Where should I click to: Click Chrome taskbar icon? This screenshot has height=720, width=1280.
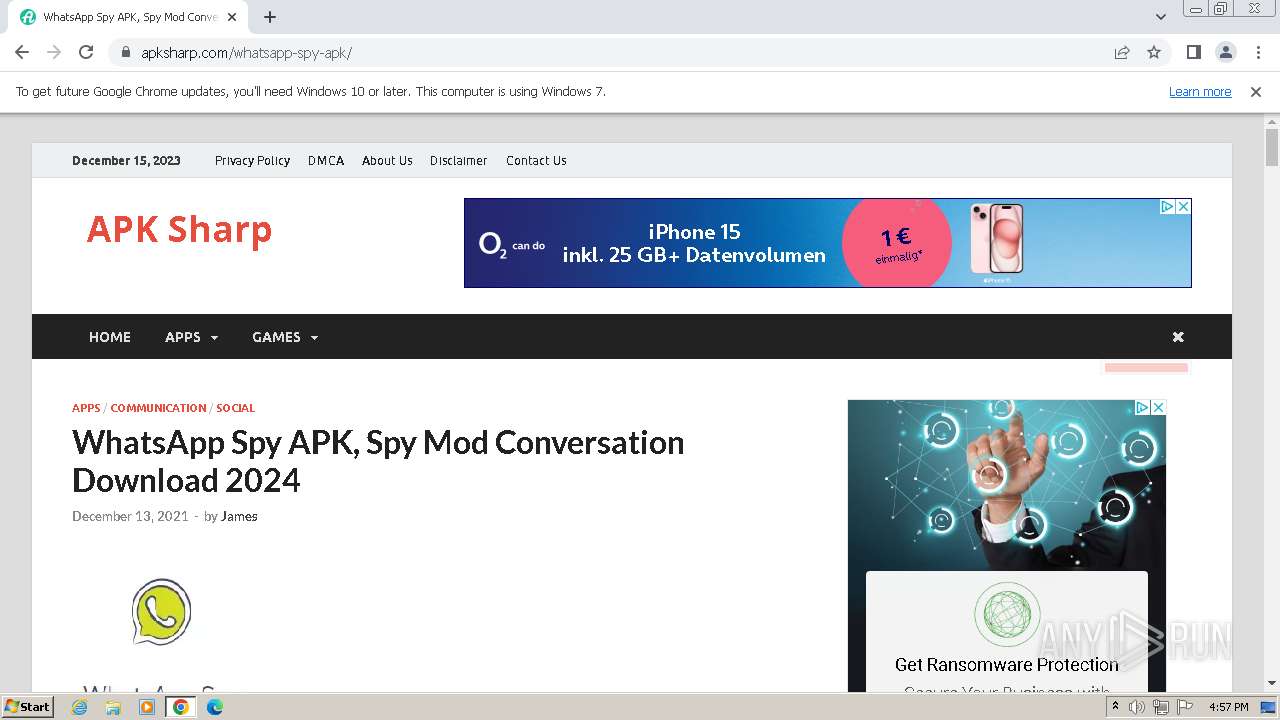[181, 707]
